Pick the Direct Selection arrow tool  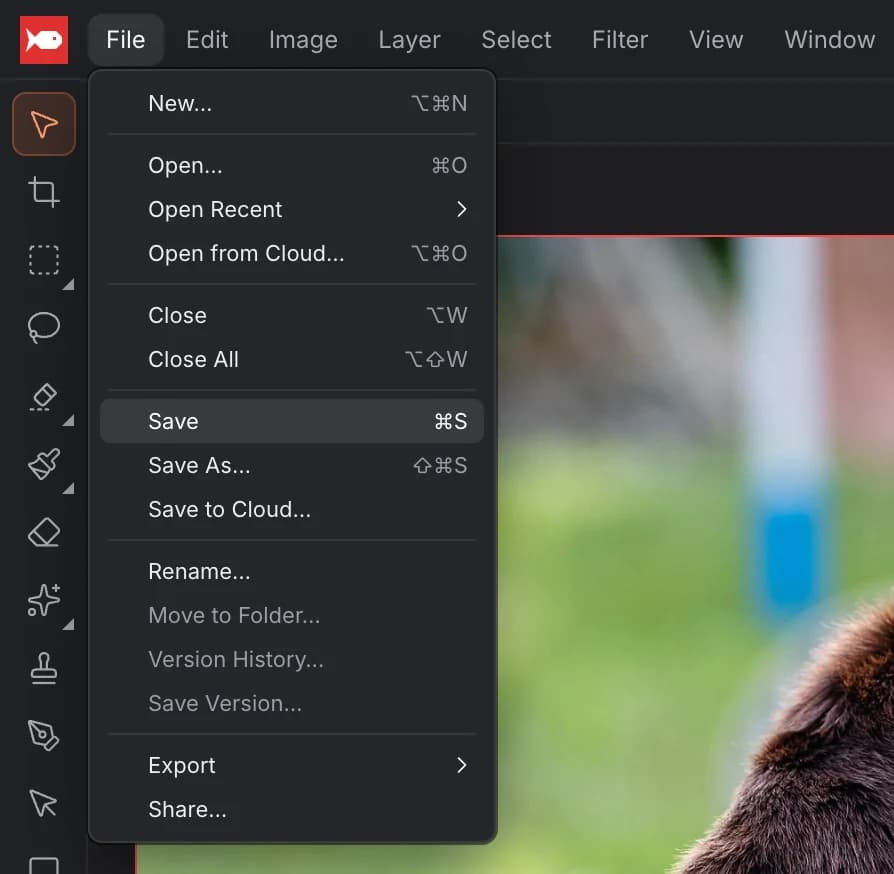(x=44, y=803)
